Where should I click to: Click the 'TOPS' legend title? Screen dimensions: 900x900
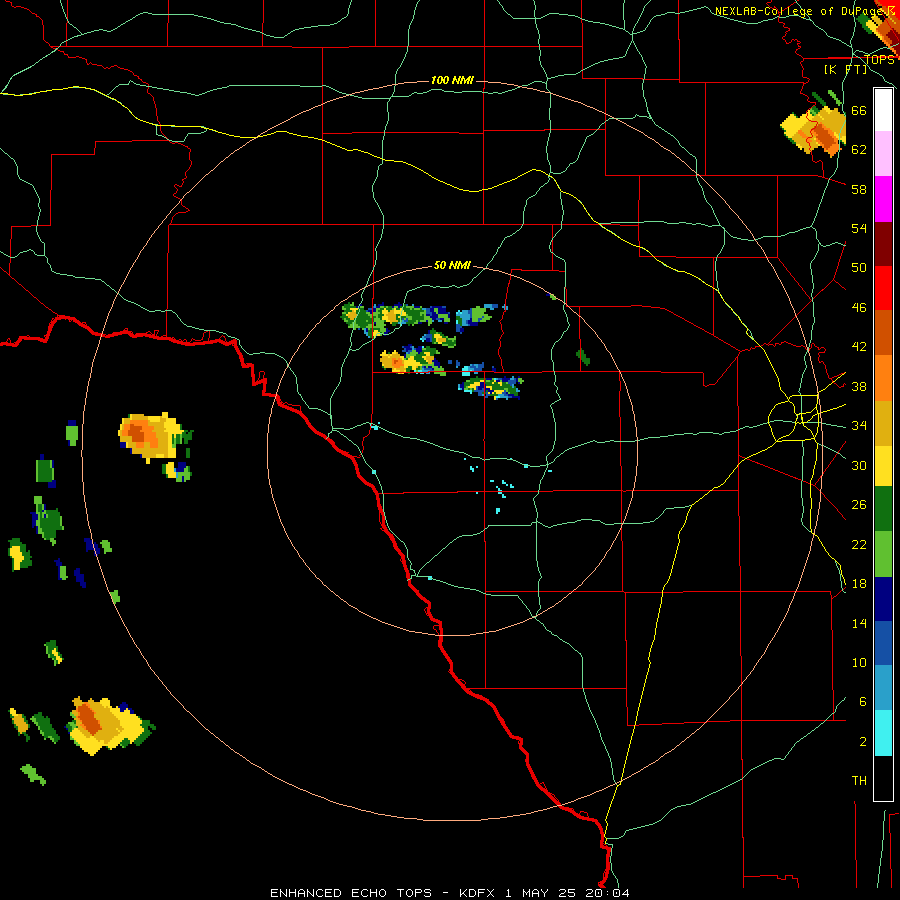879,60
